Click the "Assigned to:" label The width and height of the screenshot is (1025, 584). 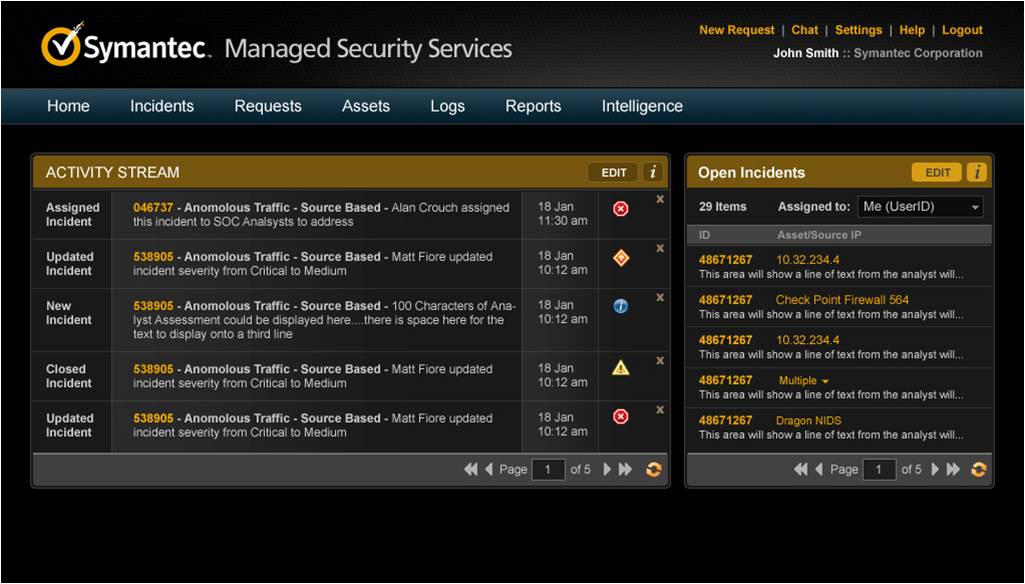click(x=814, y=207)
